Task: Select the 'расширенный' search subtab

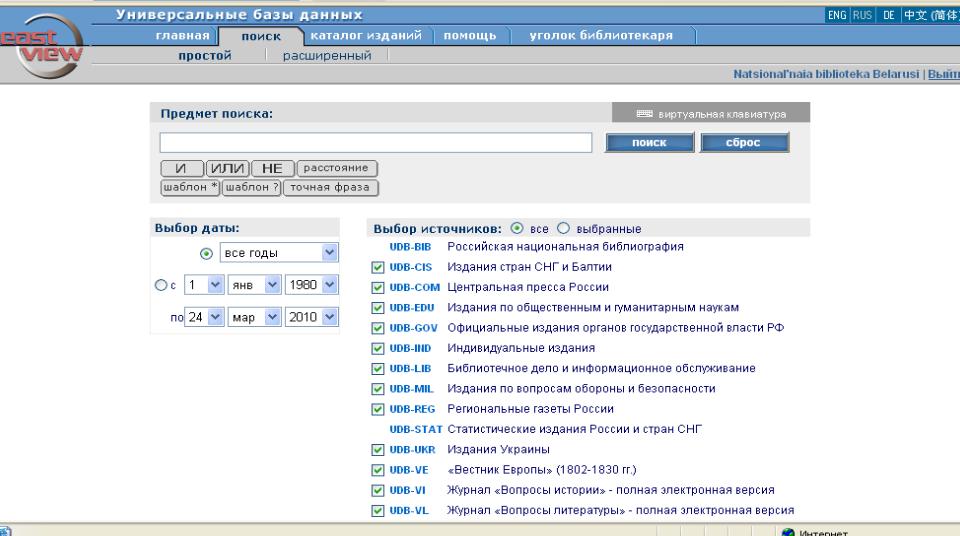Action: click(327, 56)
